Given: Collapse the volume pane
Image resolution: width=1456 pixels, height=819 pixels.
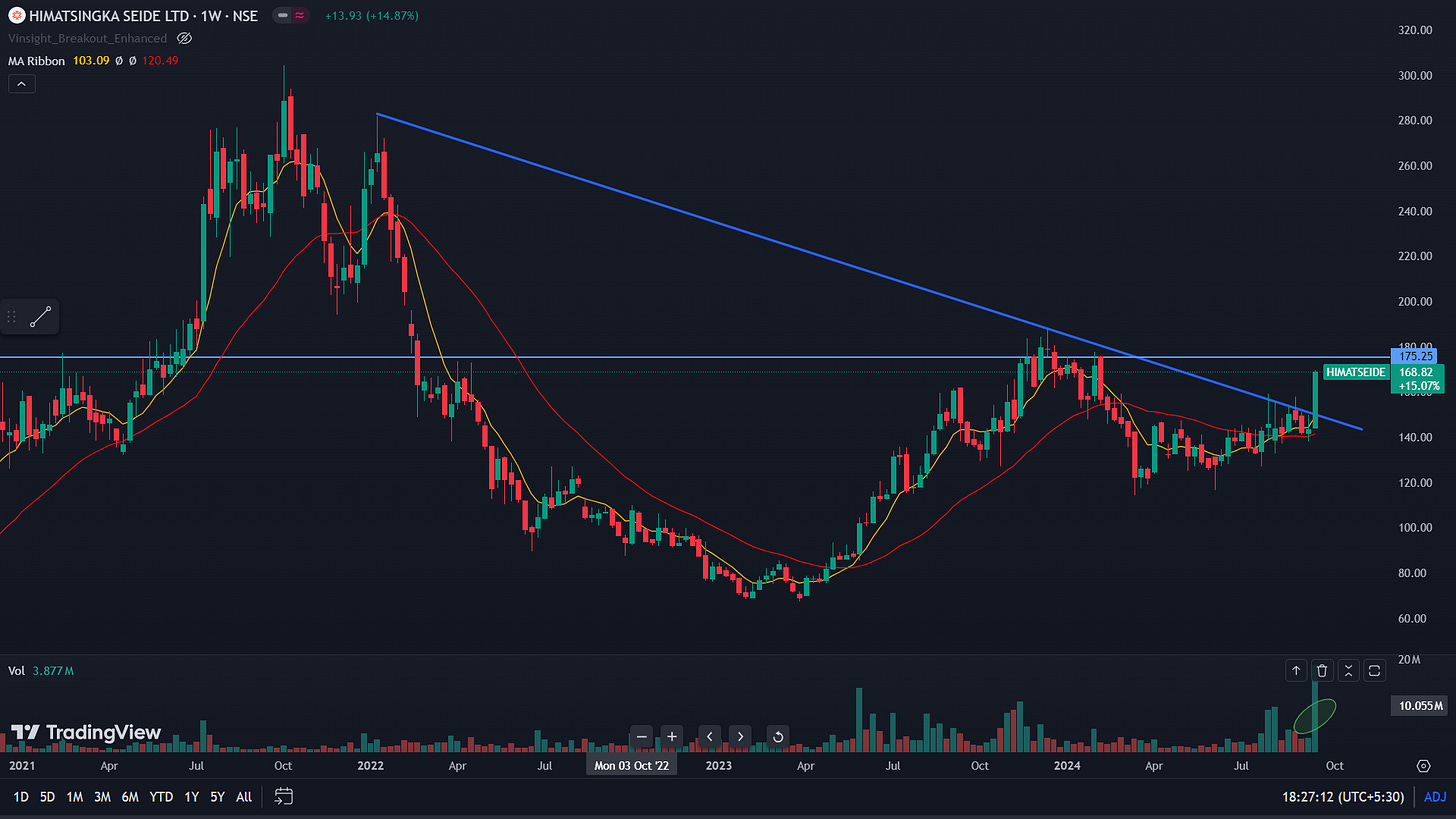Looking at the screenshot, I should (1348, 671).
